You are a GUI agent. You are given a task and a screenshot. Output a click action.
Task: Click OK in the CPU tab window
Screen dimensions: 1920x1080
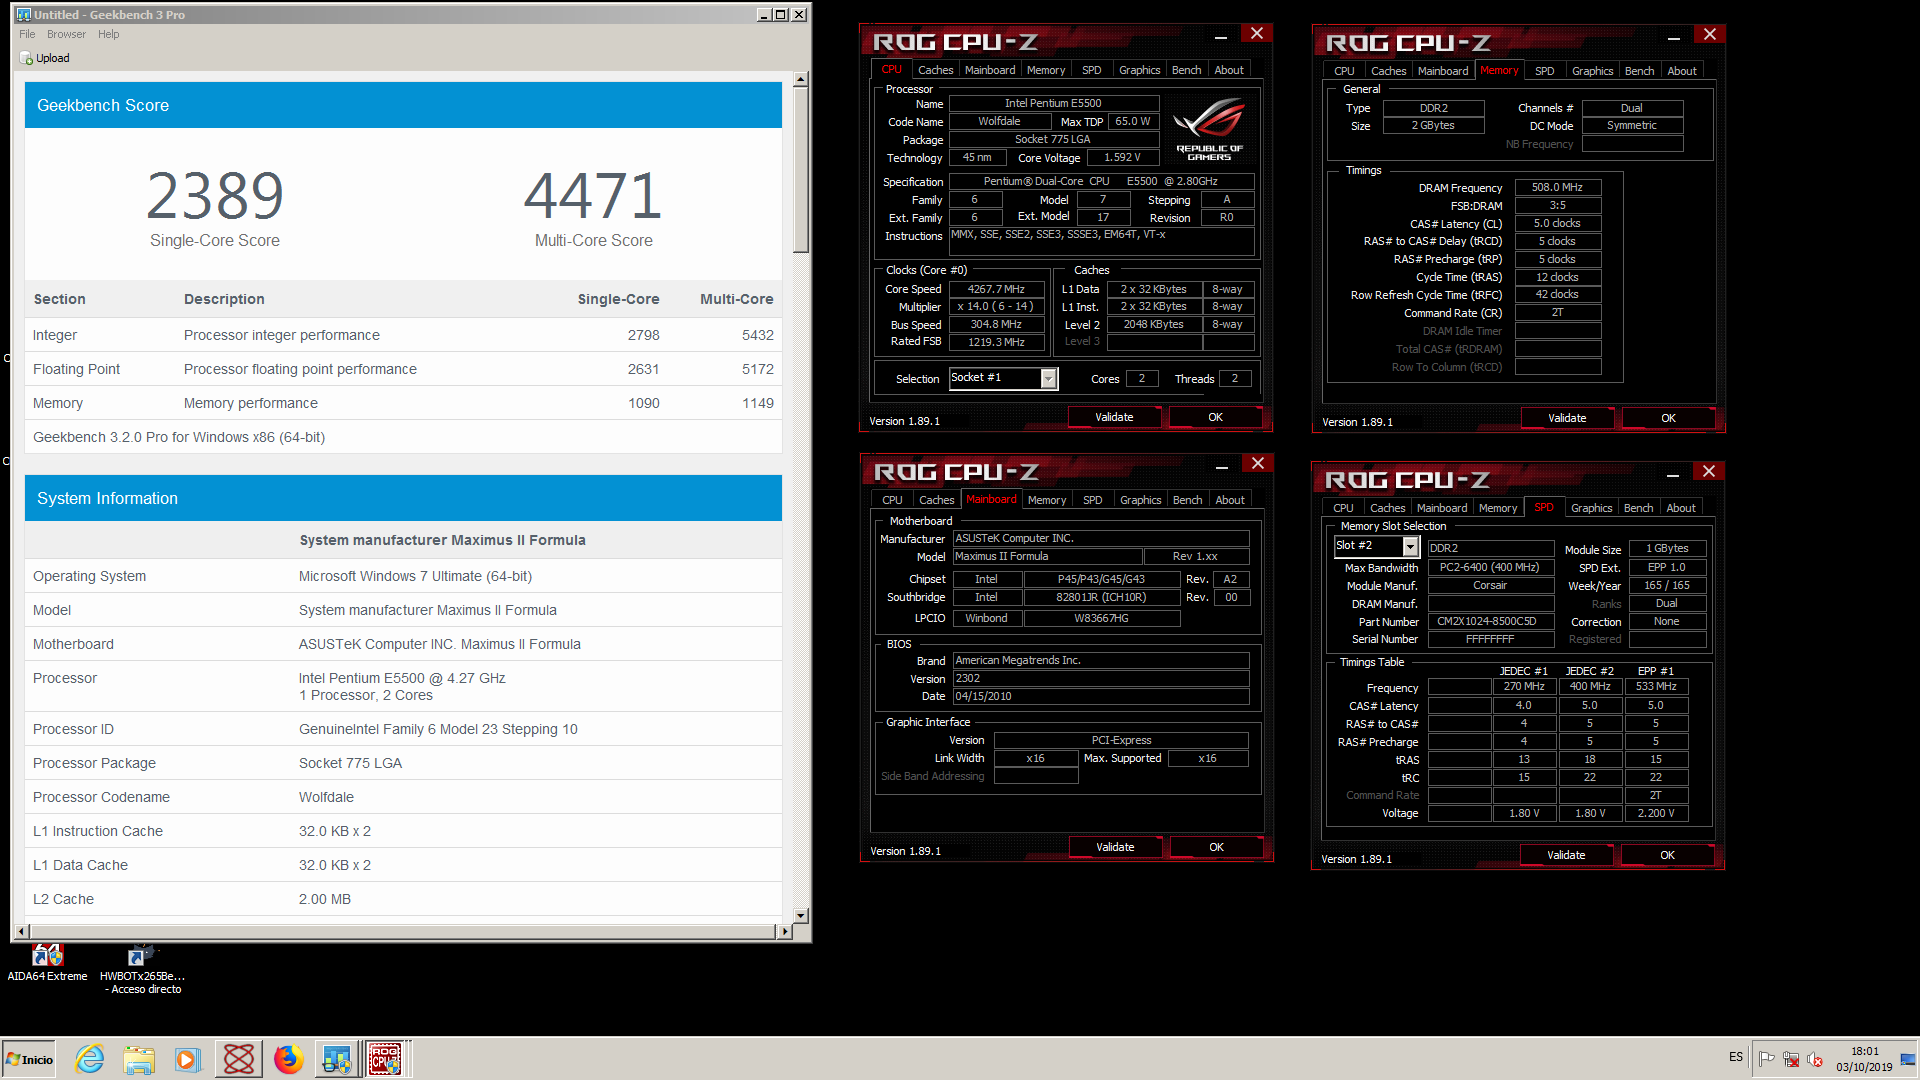(1215, 417)
